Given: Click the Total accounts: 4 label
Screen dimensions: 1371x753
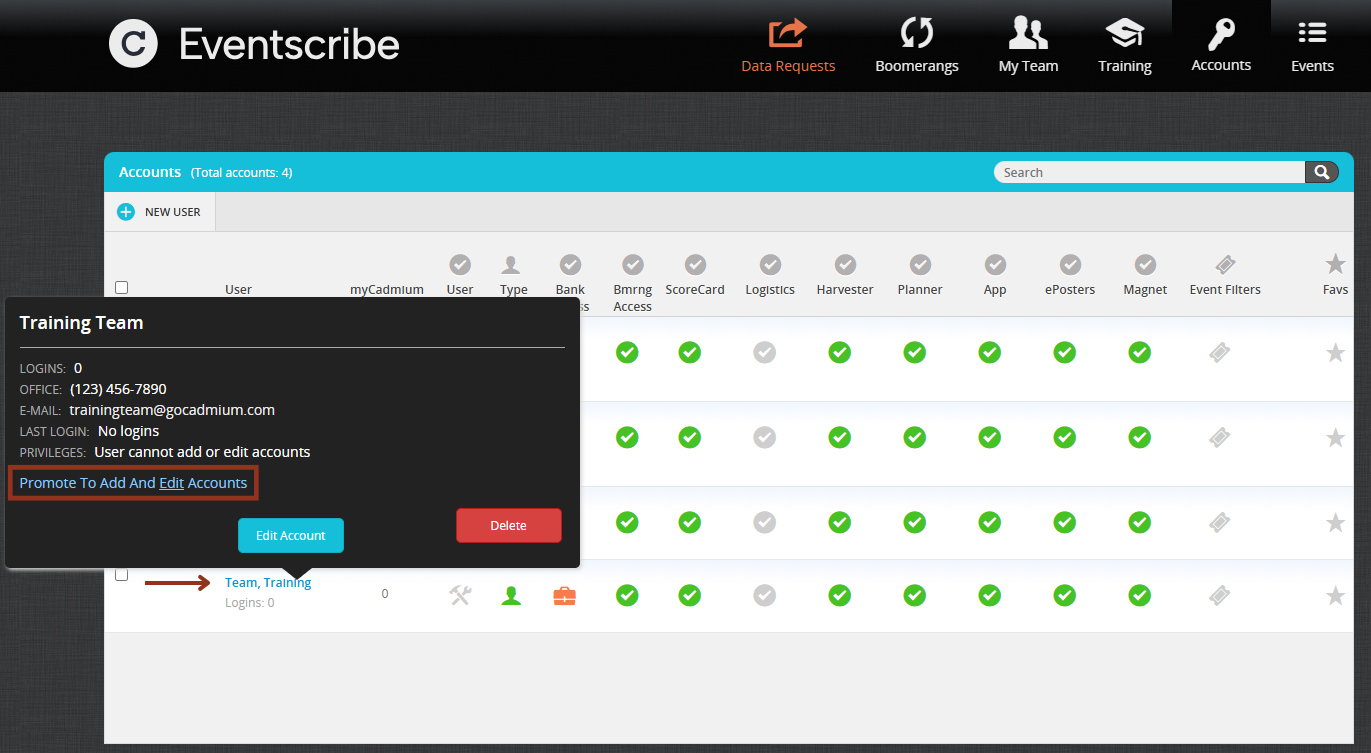Looking at the screenshot, I should point(241,173).
